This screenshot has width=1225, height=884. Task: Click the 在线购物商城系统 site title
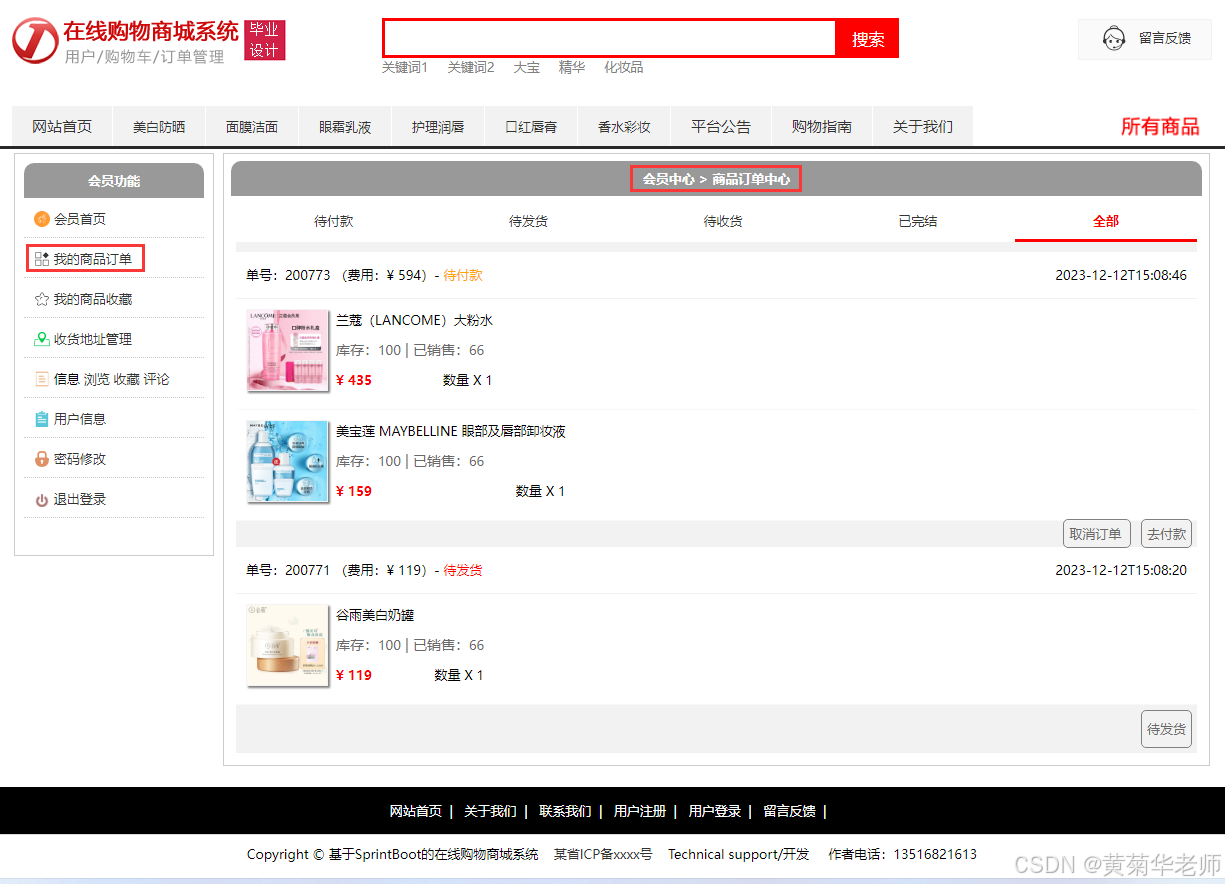151,30
